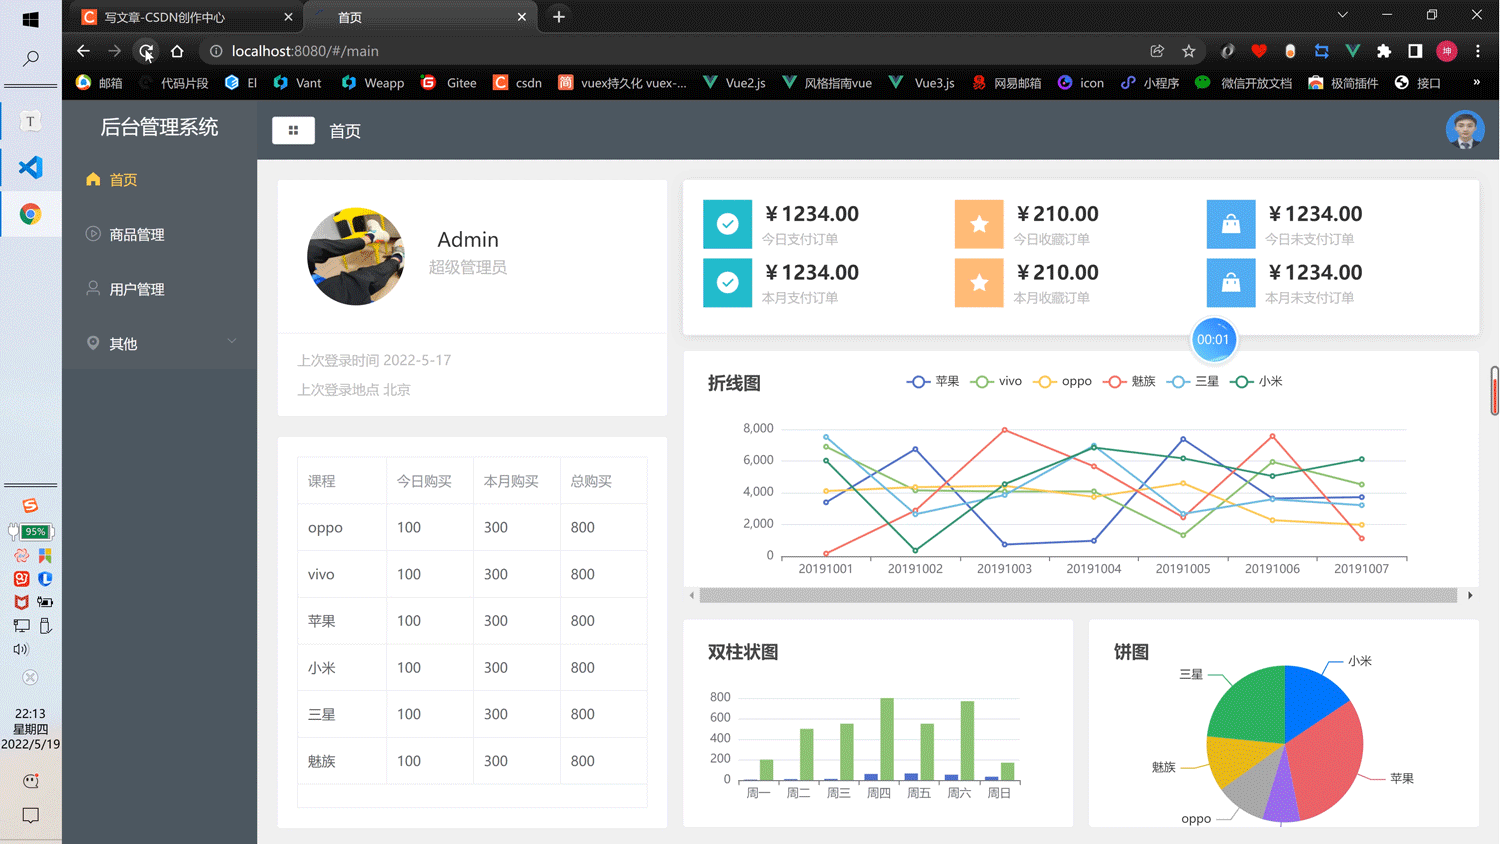
Task: Click the 魅族 row name in the table
Action: [322, 761]
